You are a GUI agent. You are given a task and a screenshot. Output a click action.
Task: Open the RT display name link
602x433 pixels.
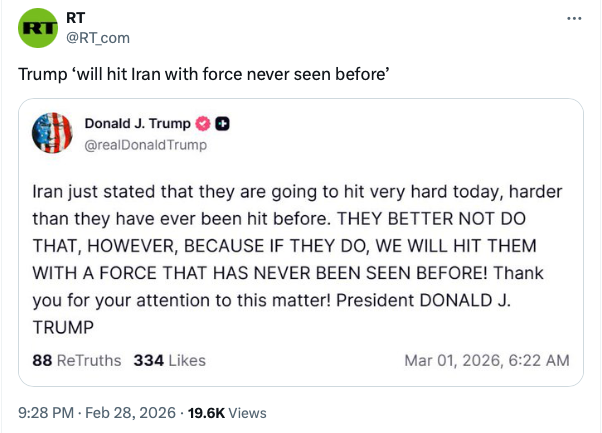coord(75,17)
